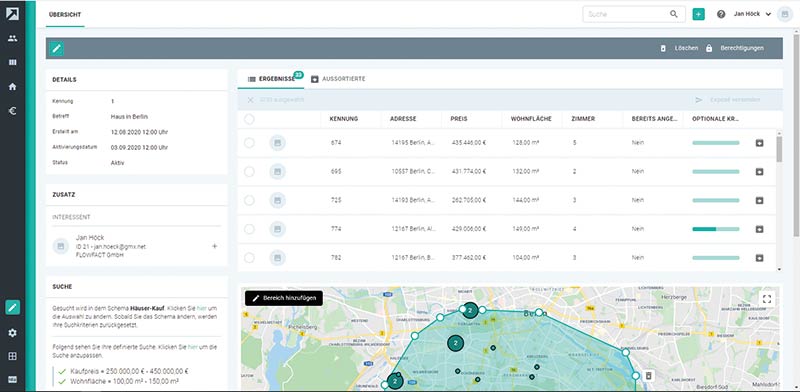Click address 14195 Berlin in row 674
Viewport: 800px width, 392px height.
(413, 143)
